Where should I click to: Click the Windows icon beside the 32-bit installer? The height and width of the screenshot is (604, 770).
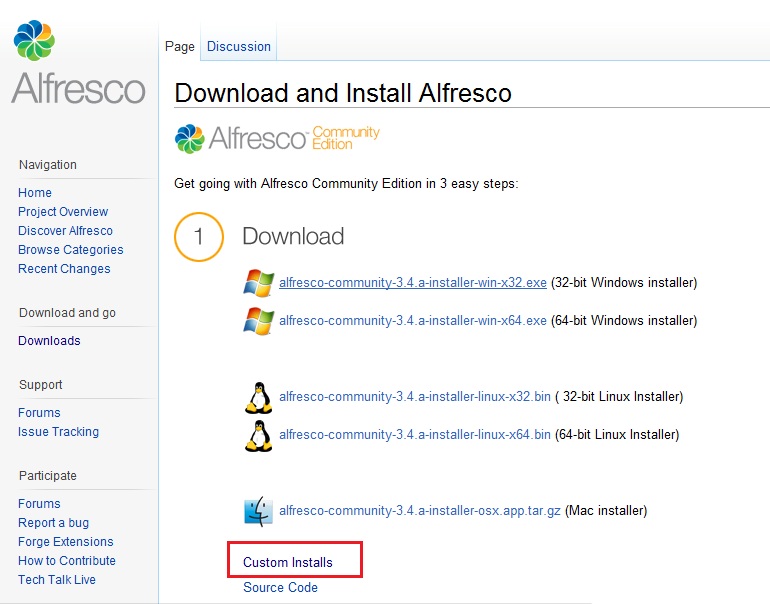(x=258, y=283)
